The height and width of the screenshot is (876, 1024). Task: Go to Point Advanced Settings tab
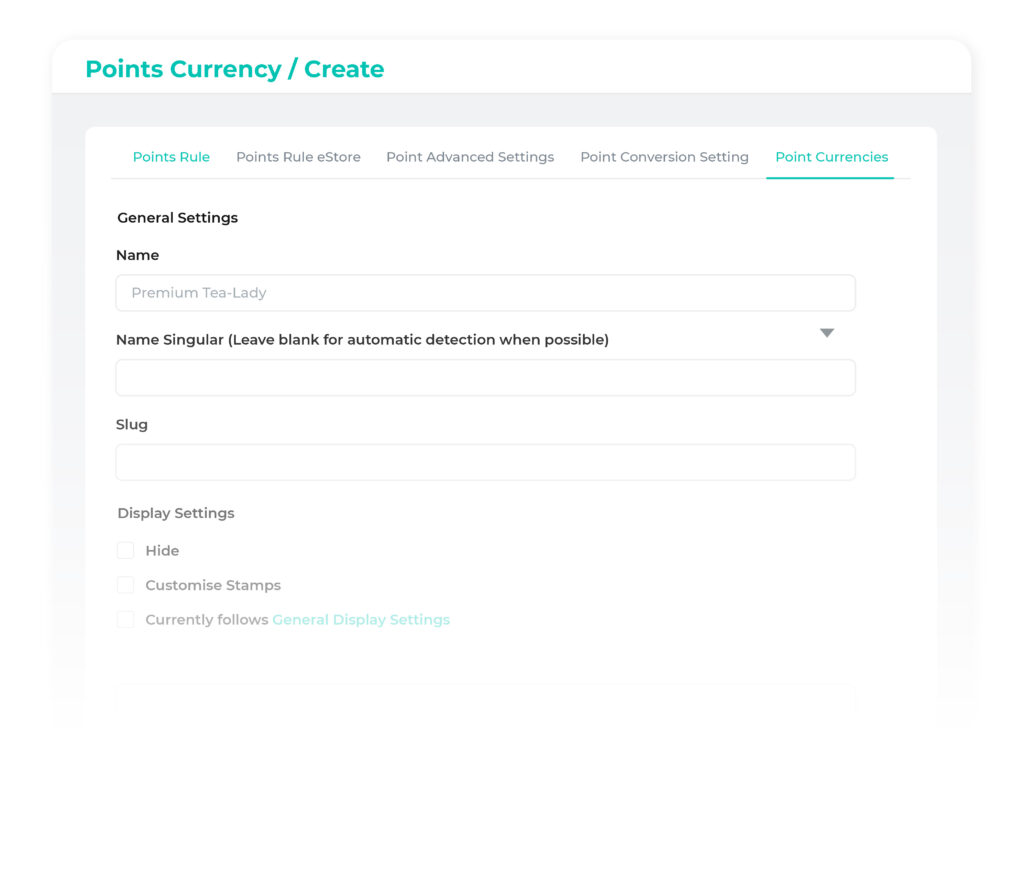coord(470,157)
